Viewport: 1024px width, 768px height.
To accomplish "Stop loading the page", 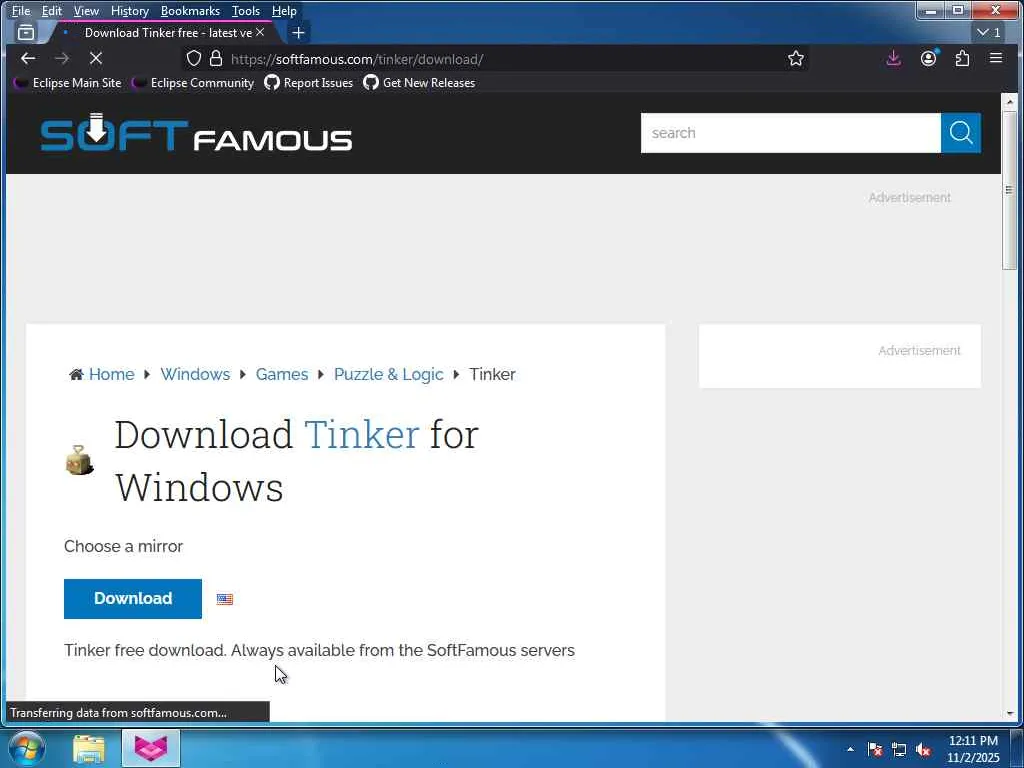I will (x=96, y=59).
